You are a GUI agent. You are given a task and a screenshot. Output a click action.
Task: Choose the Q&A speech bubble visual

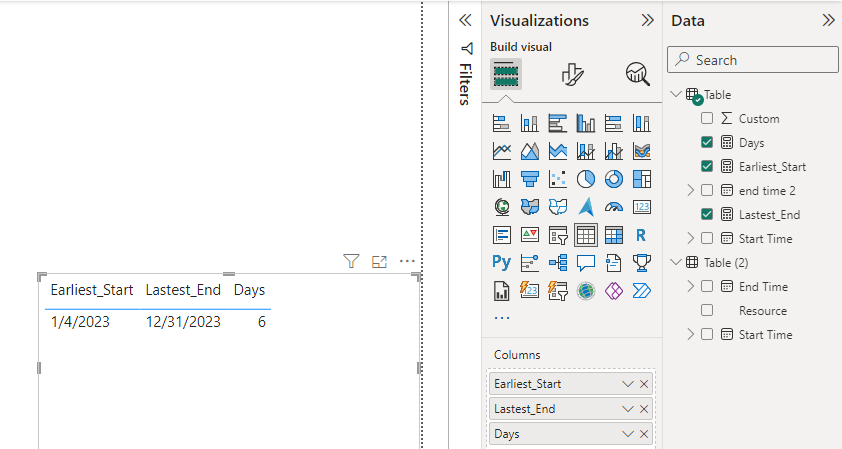[x=585, y=263]
